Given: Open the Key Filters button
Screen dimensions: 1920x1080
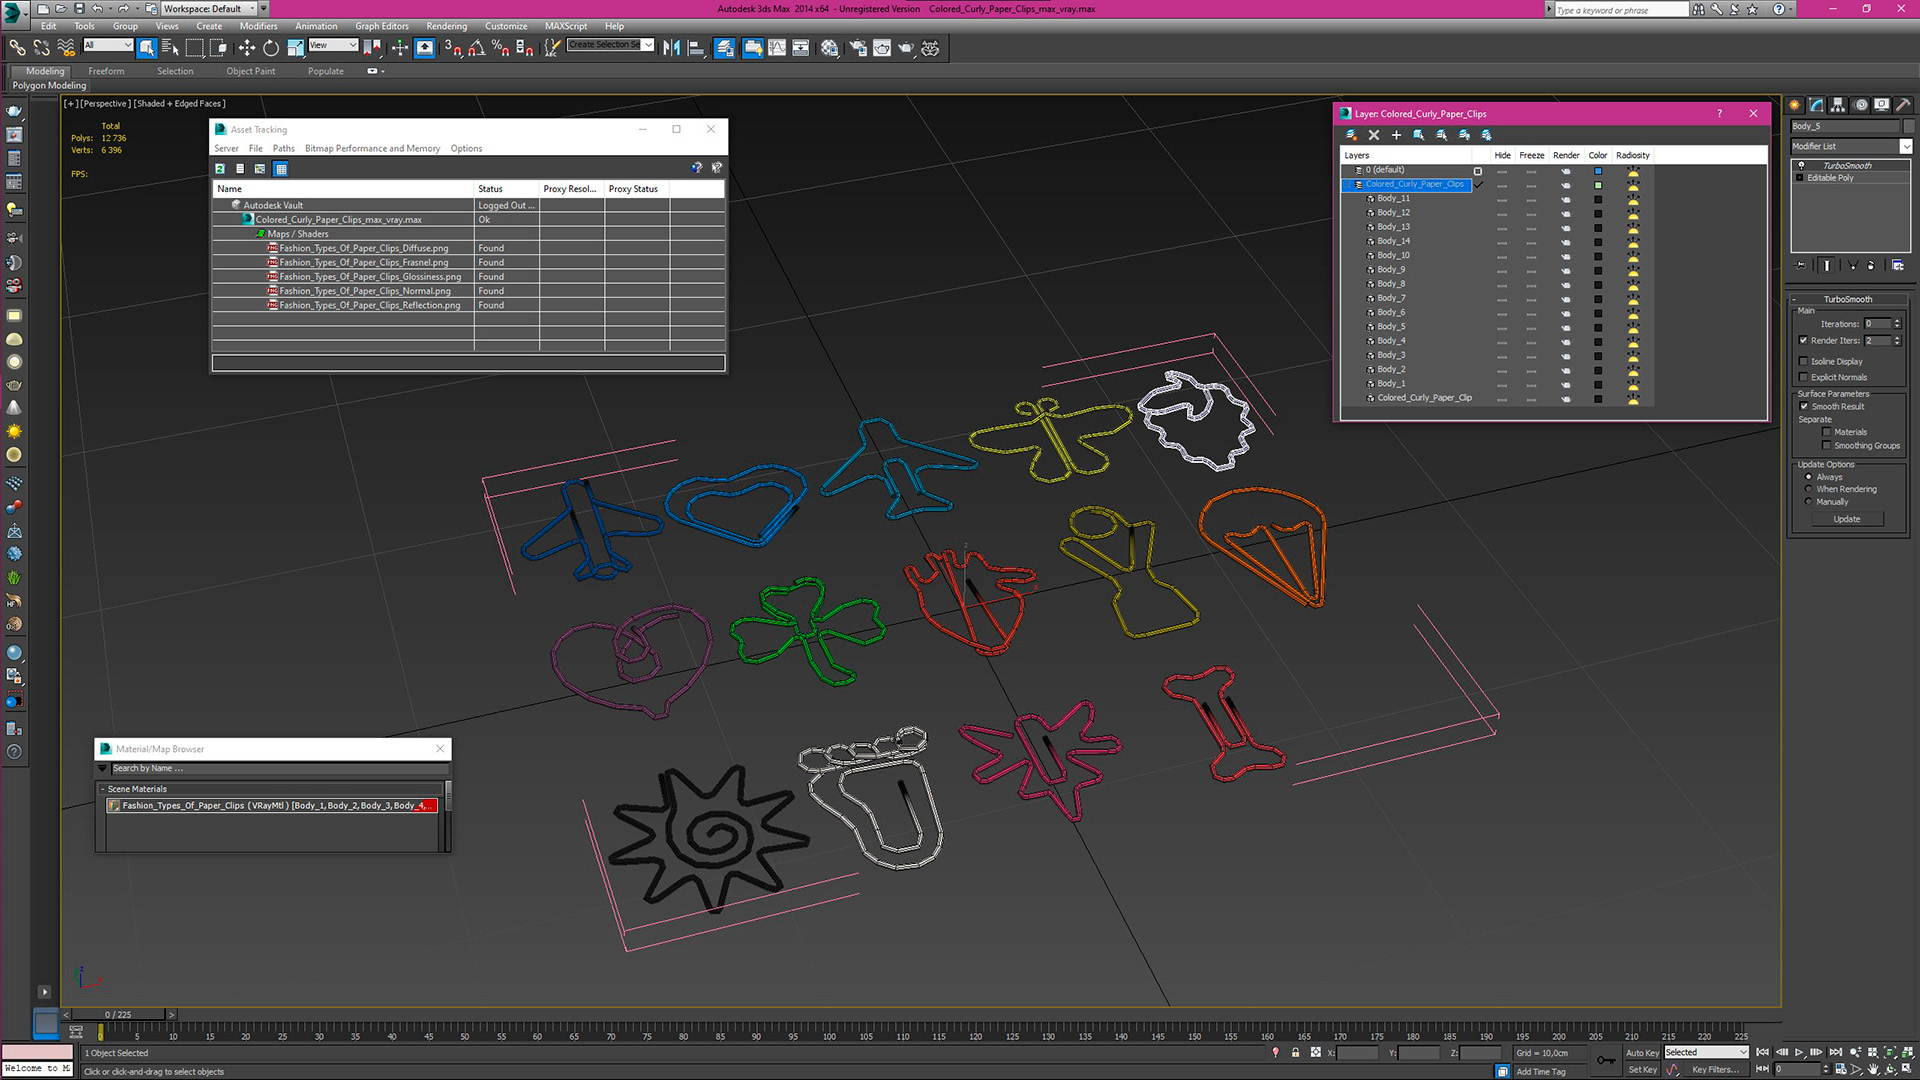Looking at the screenshot, I should click(1716, 1070).
